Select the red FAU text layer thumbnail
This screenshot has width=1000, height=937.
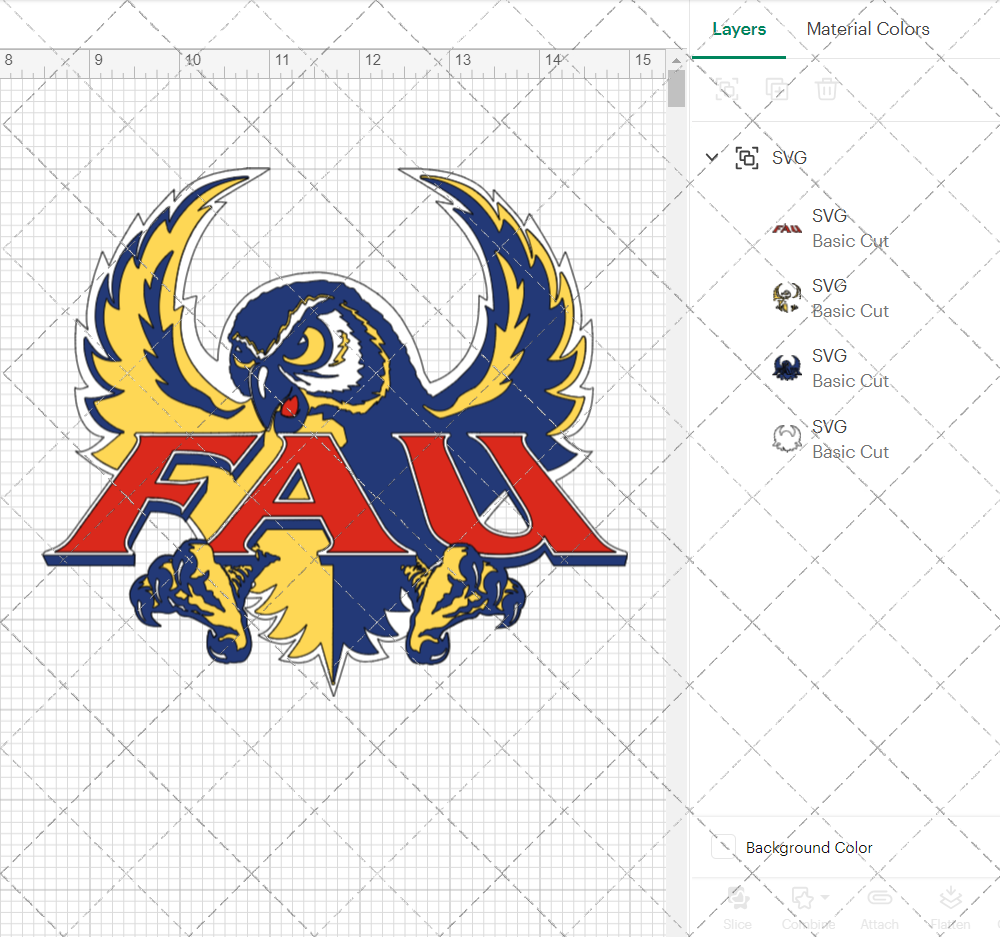[787, 228]
